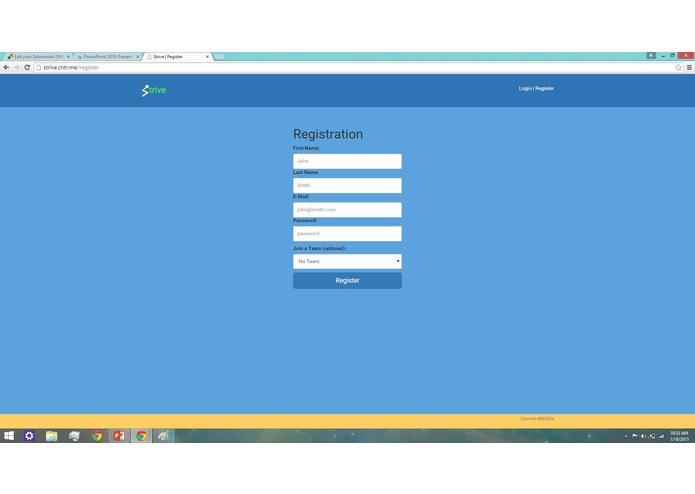This screenshot has height=494, width=695.
Task: Open the Paint palette taskbar icon
Action: click(163, 436)
